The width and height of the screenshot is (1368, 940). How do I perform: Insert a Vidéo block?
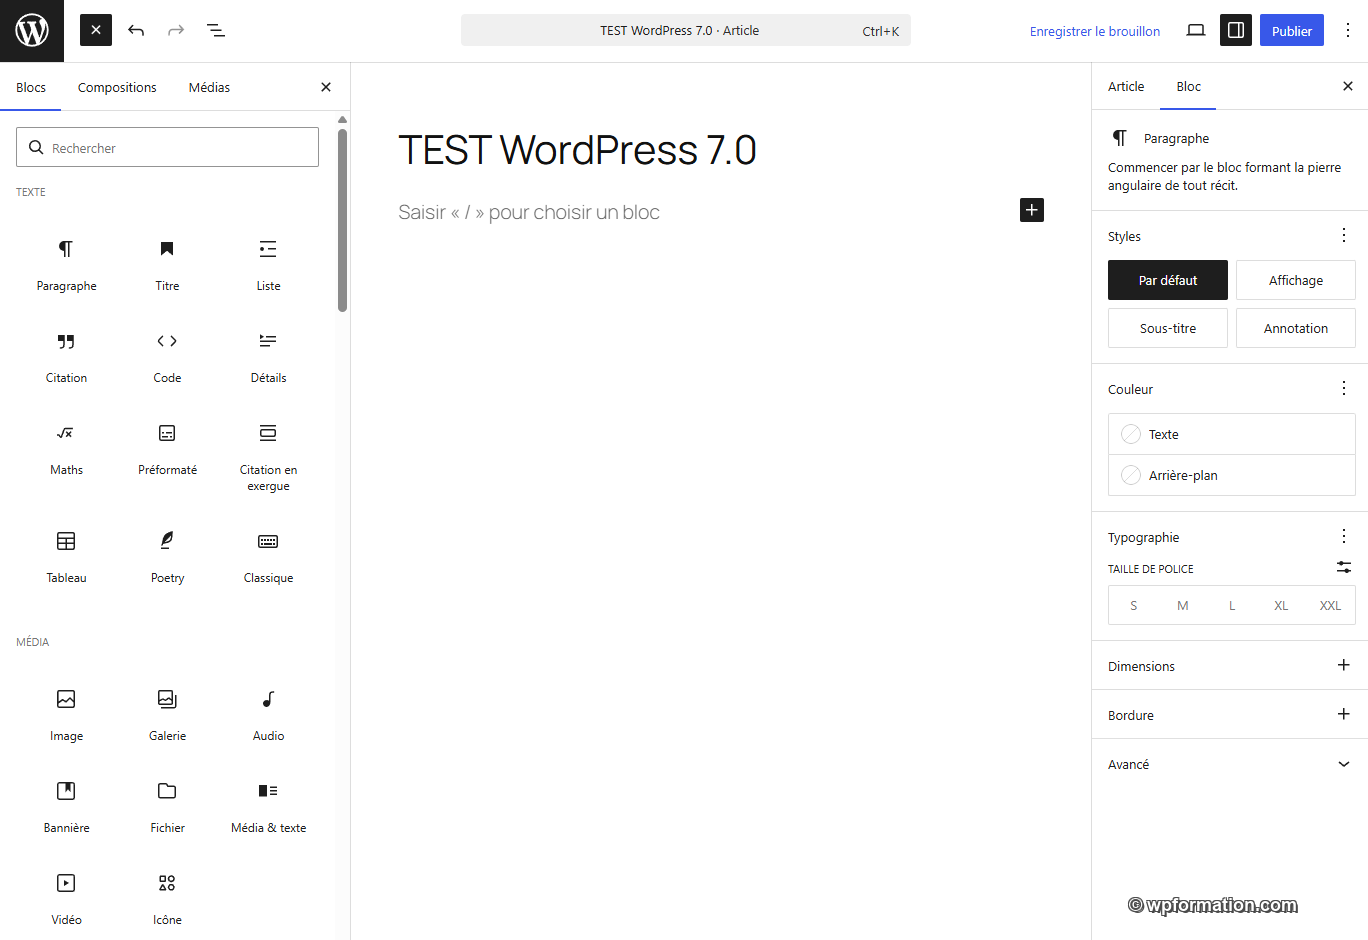pos(66,898)
